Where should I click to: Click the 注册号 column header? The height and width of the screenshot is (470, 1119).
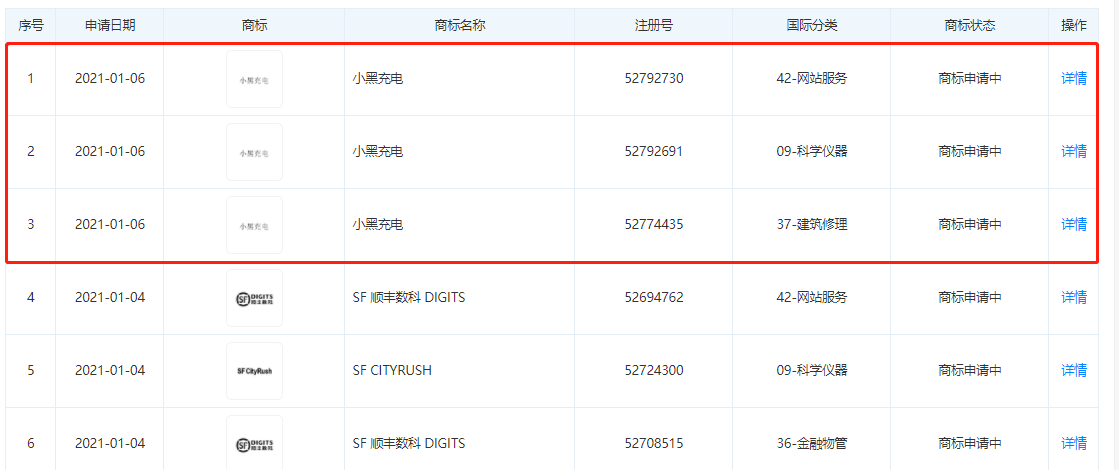(654, 25)
